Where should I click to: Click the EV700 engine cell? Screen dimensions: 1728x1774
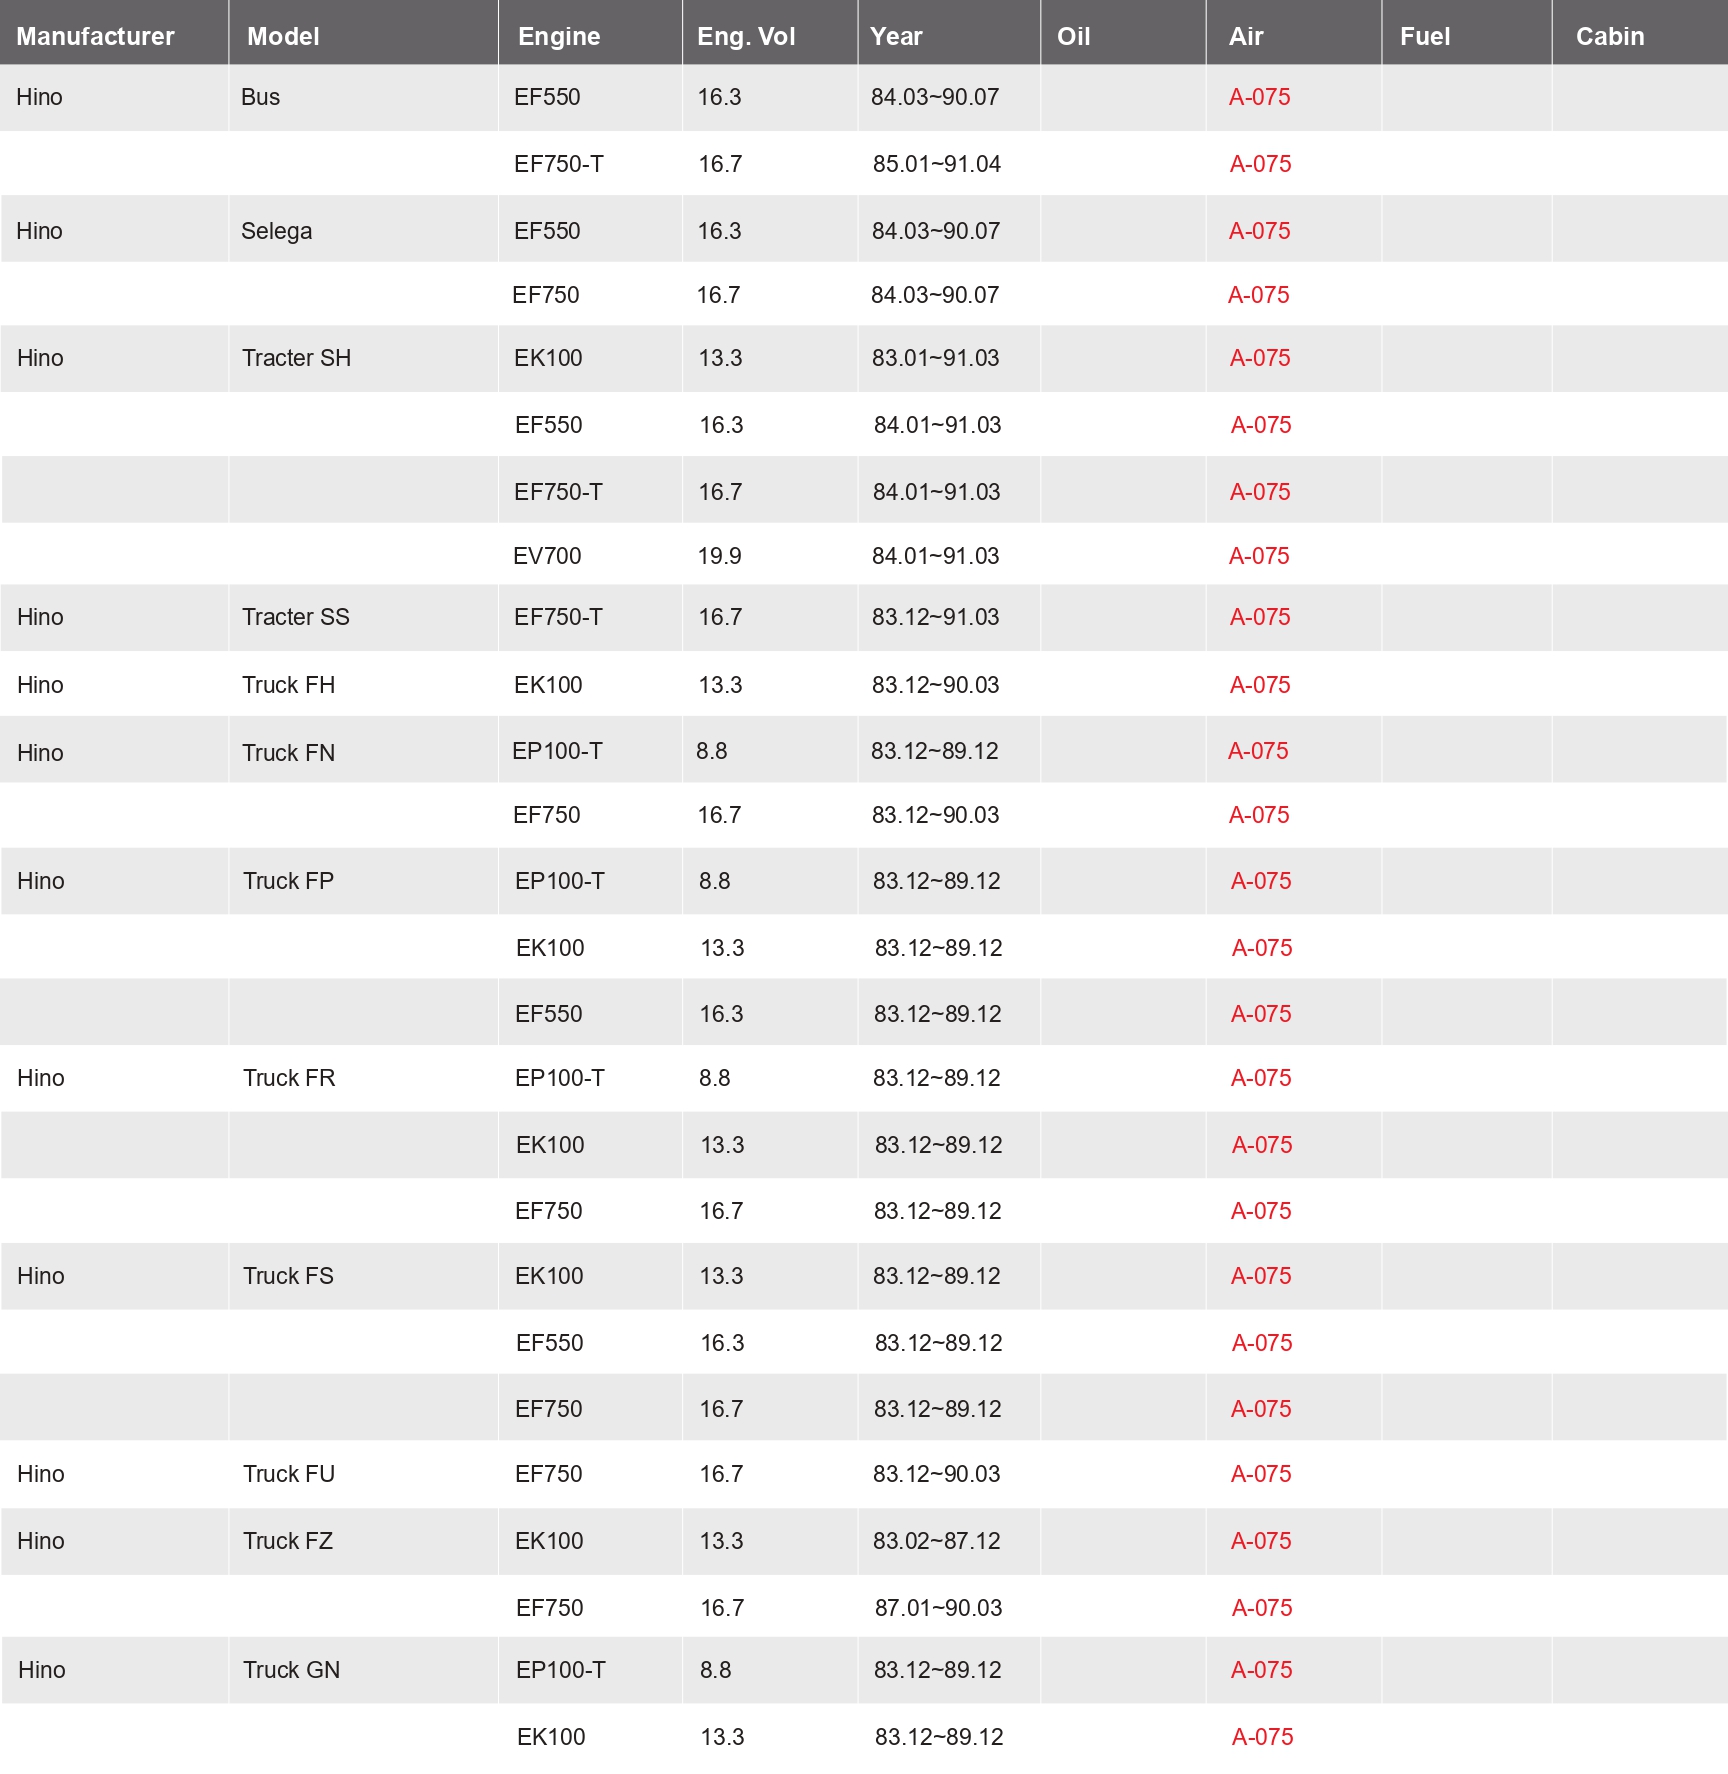pos(547,556)
